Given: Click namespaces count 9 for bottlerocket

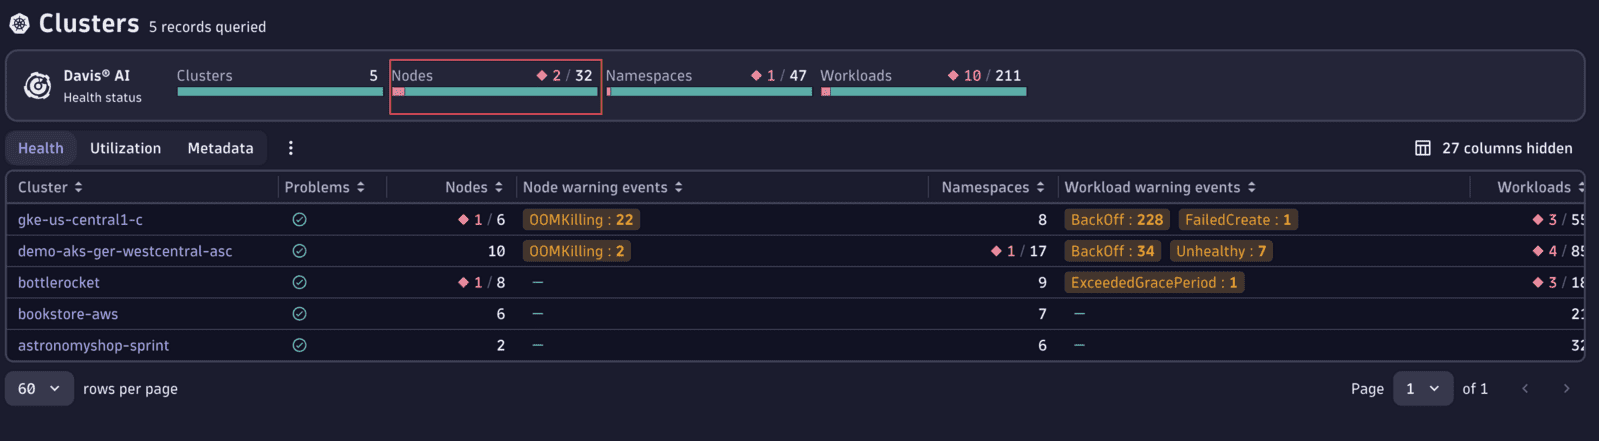Looking at the screenshot, I should click(x=1042, y=282).
